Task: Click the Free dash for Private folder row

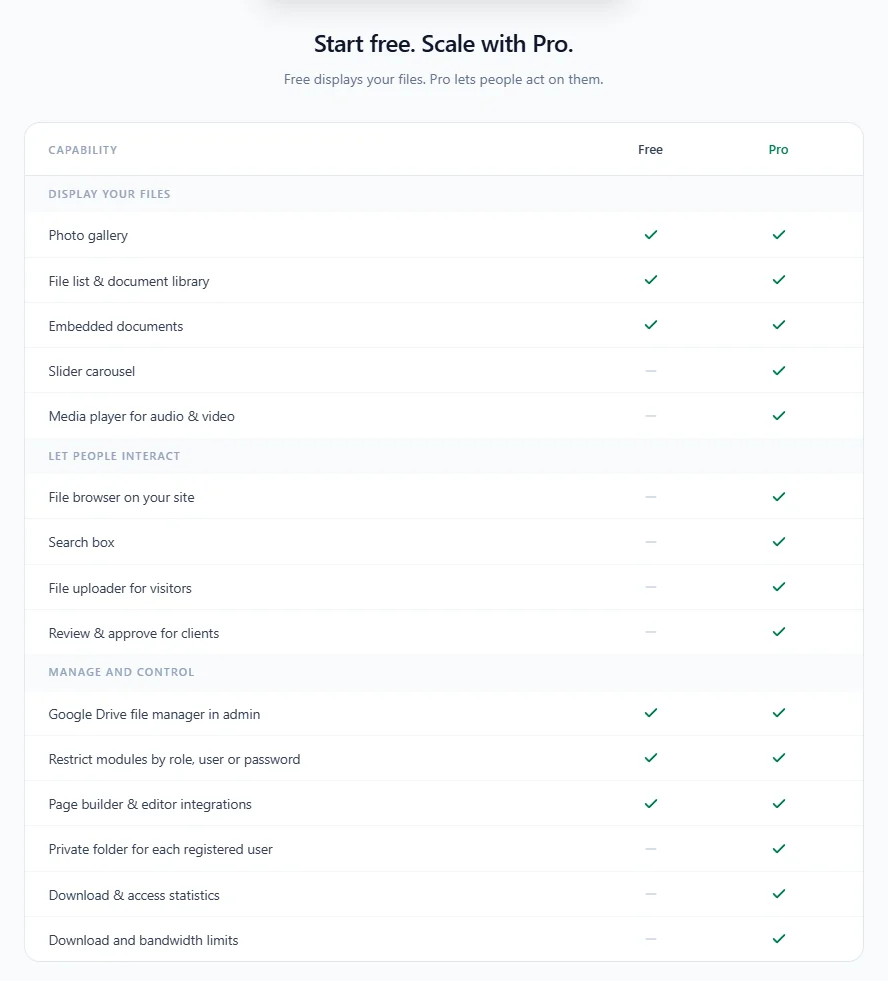Action: (651, 849)
